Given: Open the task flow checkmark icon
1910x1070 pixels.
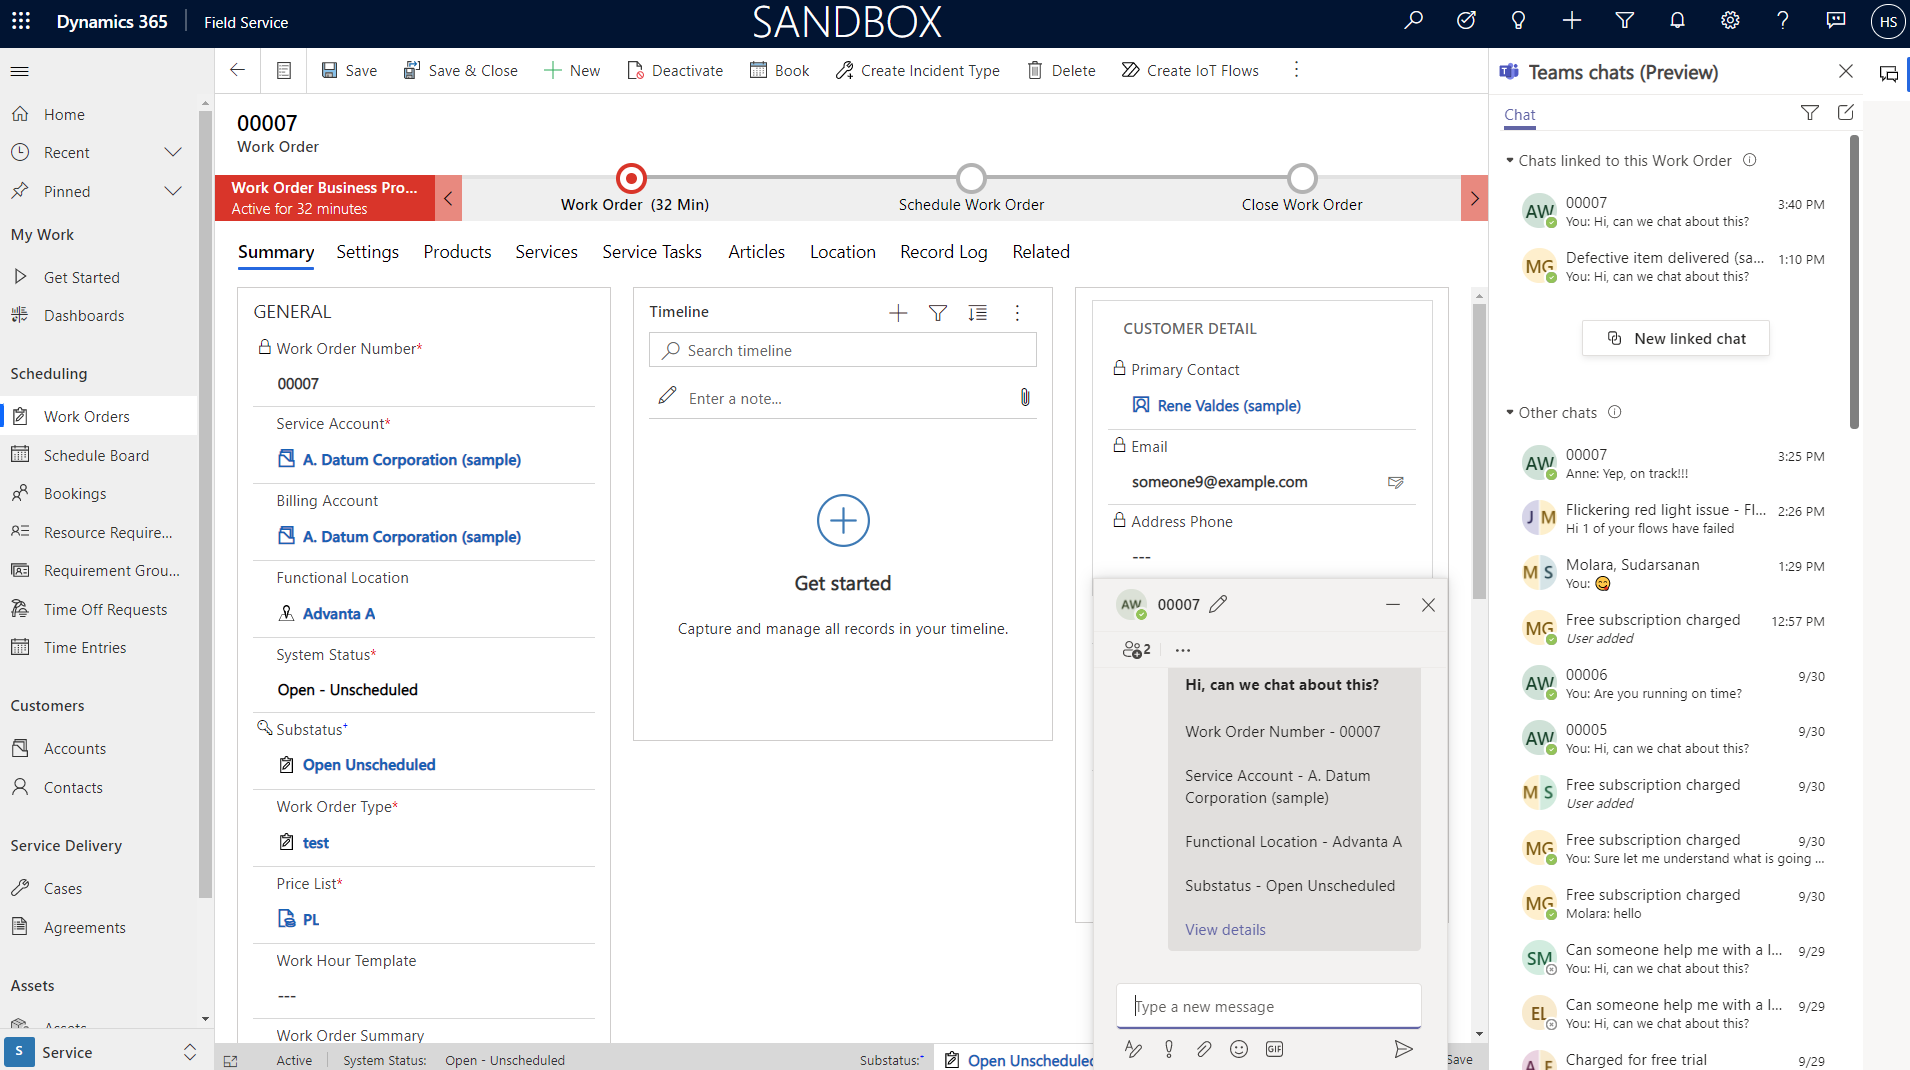Looking at the screenshot, I should click(1466, 21).
